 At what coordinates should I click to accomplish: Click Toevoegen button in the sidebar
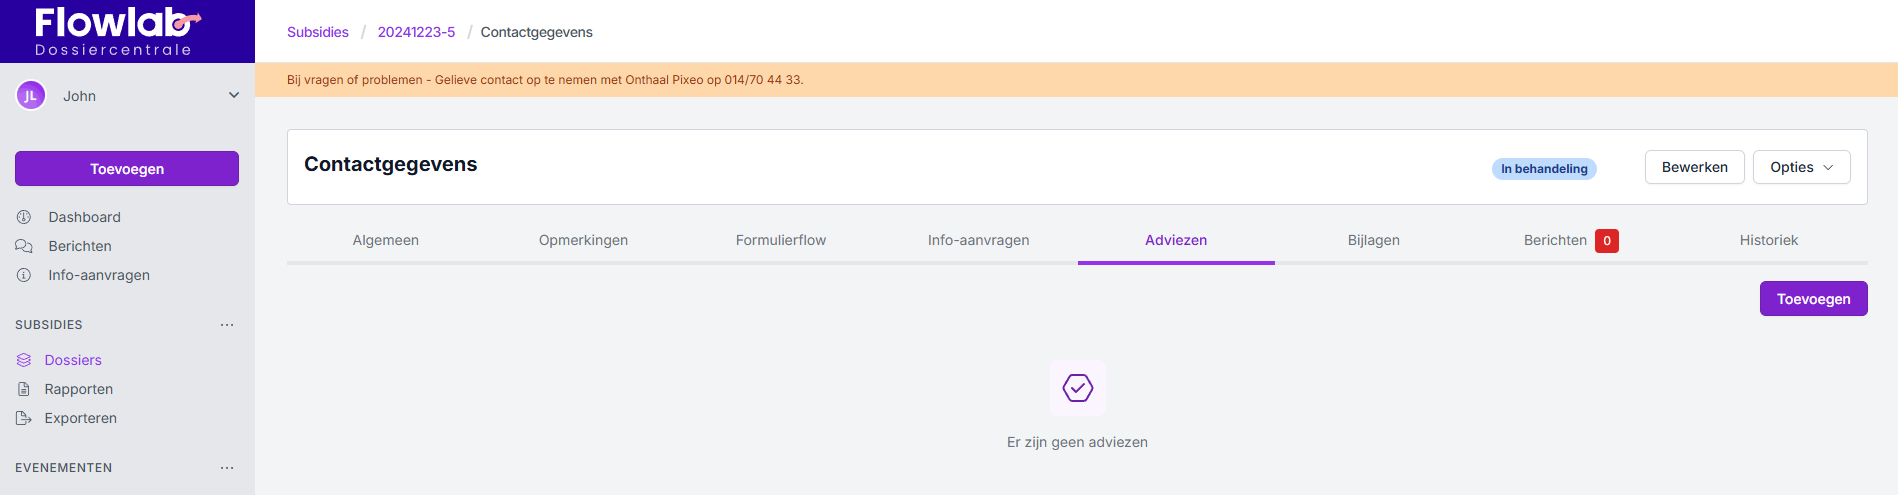tap(127, 169)
